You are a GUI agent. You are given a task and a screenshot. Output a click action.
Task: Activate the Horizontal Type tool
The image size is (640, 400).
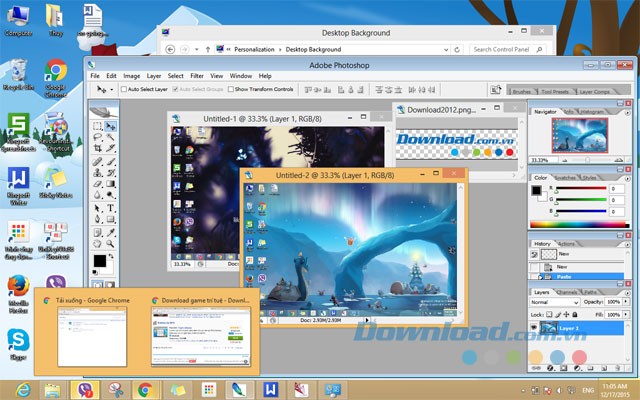pyautogui.click(x=110, y=207)
